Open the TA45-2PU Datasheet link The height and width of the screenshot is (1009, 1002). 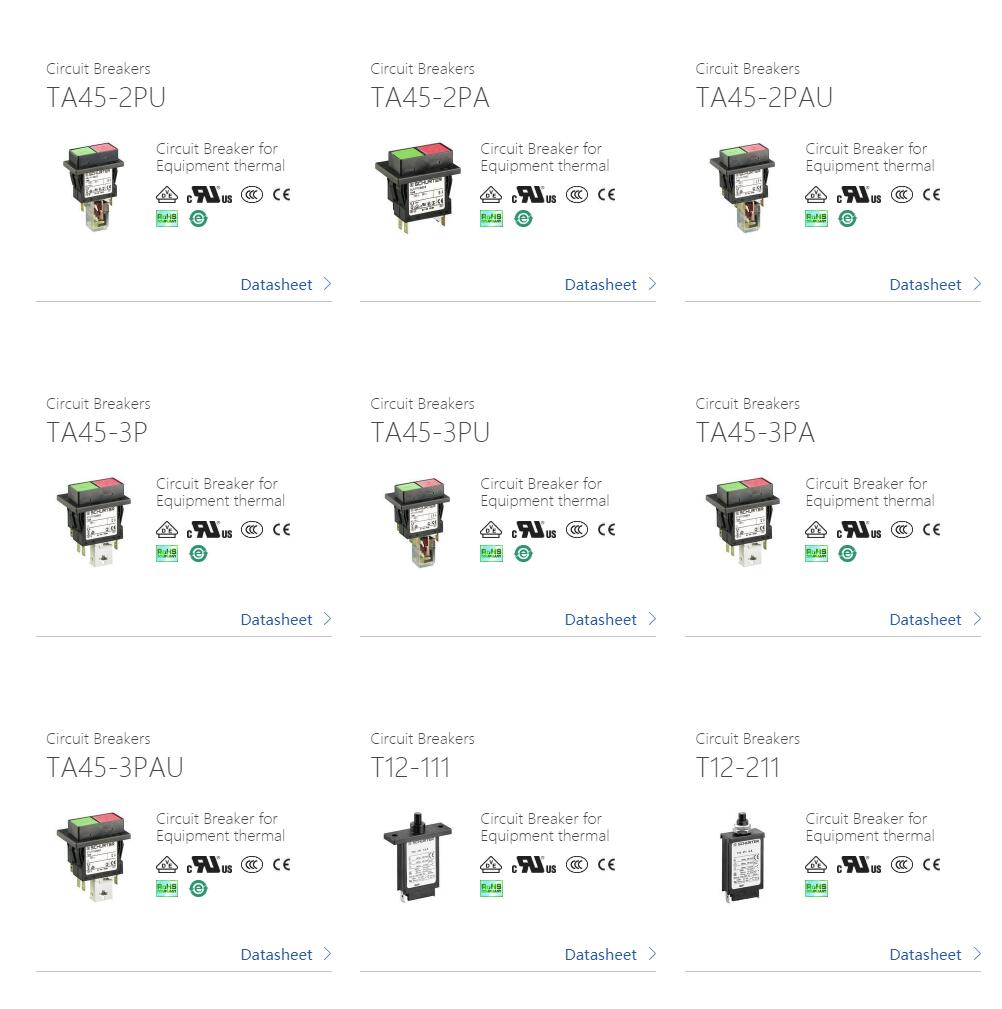click(276, 284)
